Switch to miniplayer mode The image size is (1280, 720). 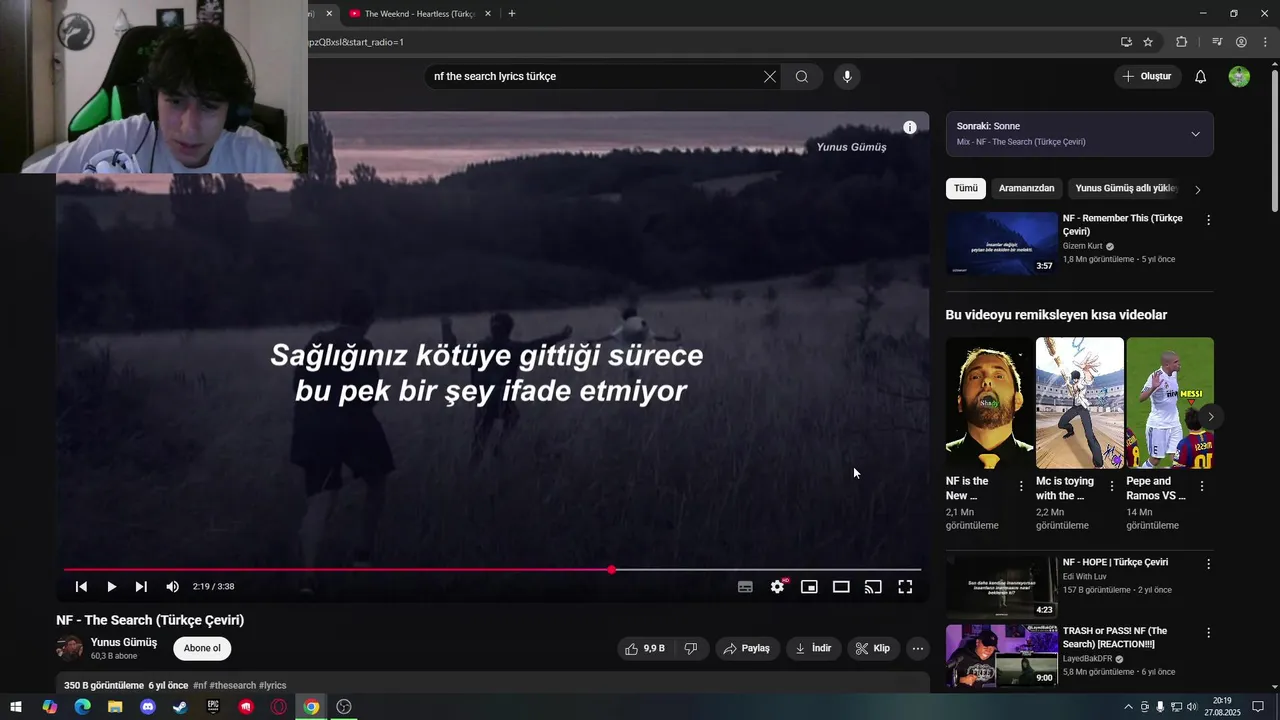[809, 587]
